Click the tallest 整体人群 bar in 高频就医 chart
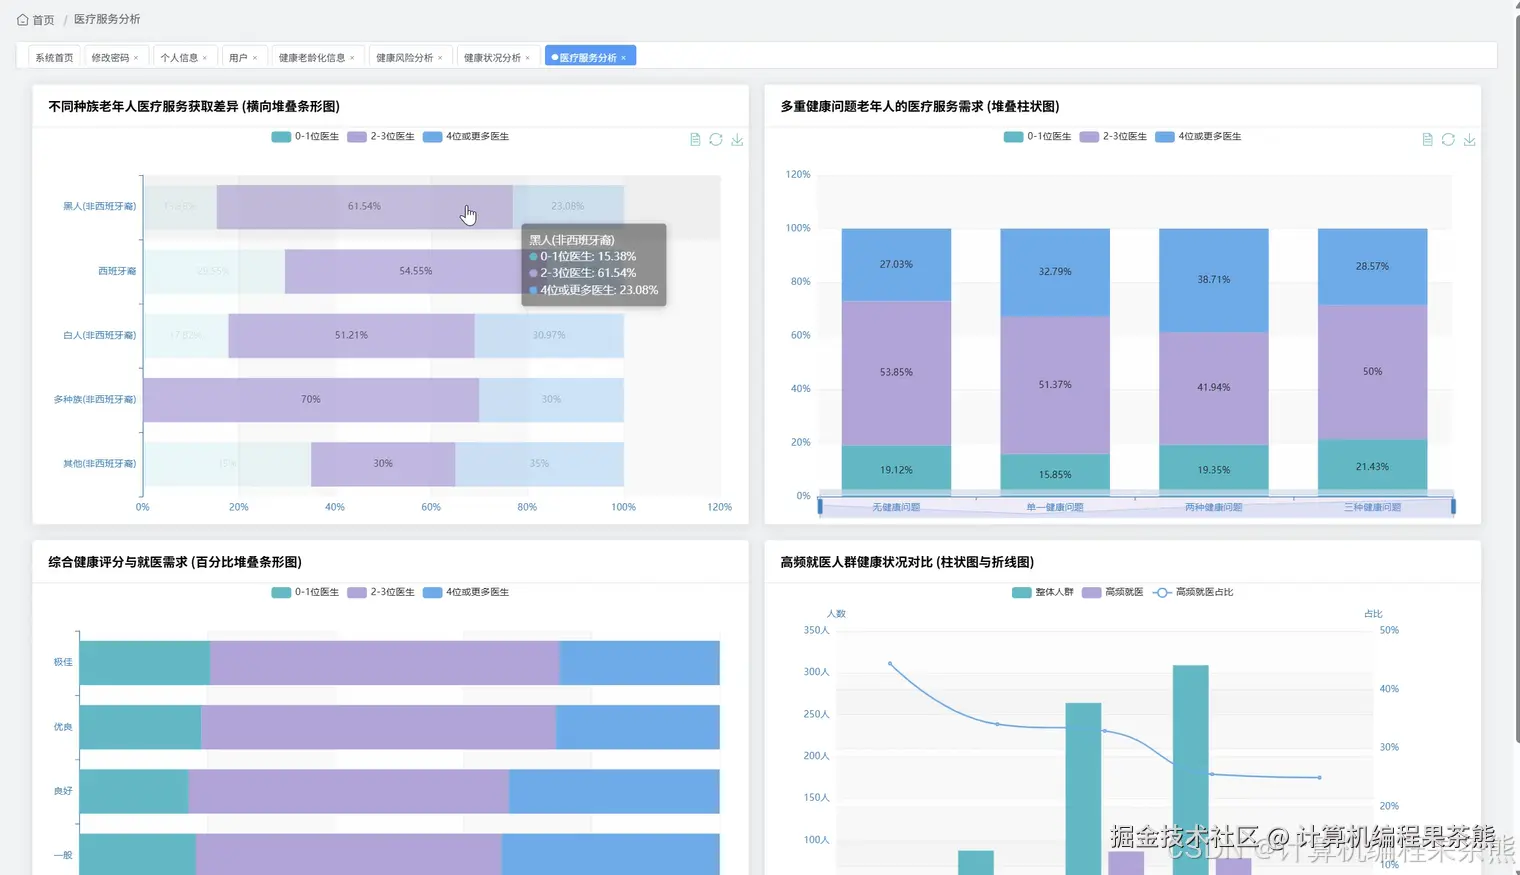The image size is (1520, 875). 1190,769
